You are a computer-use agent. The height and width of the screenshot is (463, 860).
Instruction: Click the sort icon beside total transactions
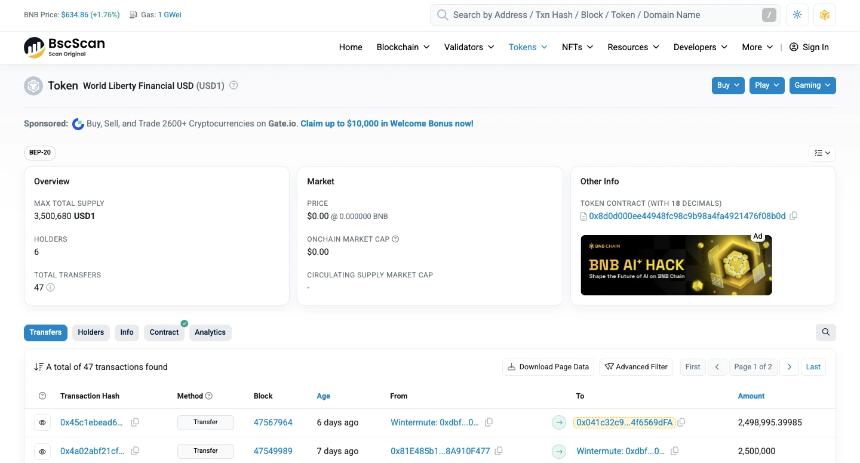[x=38, y=367]
